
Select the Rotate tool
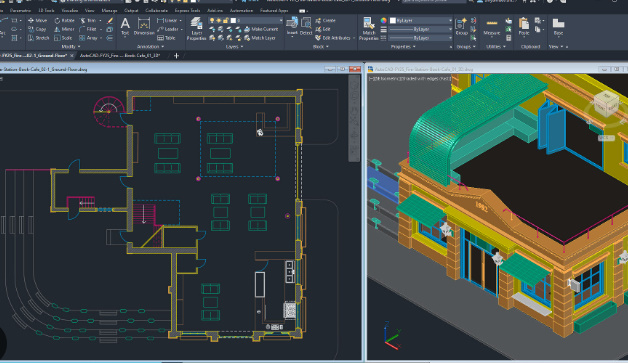[x=64, y=20]
